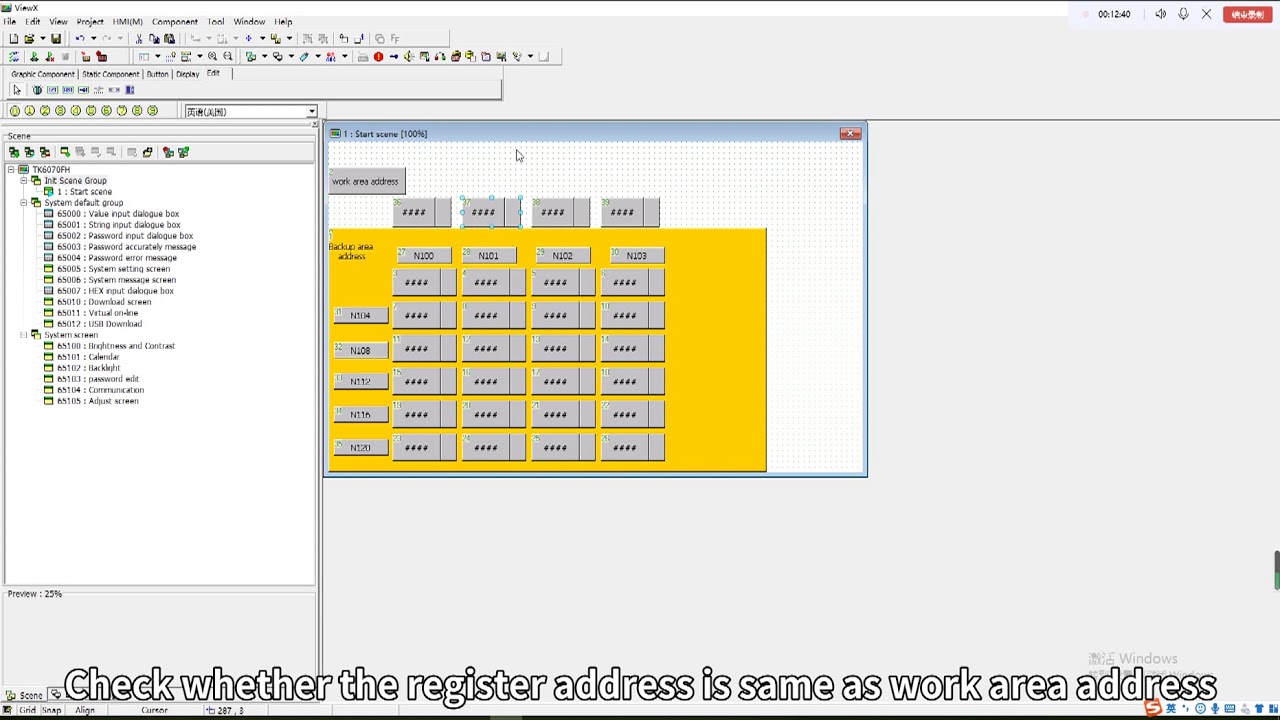Select 65012 : USB Download tree item

coord(99,324)
